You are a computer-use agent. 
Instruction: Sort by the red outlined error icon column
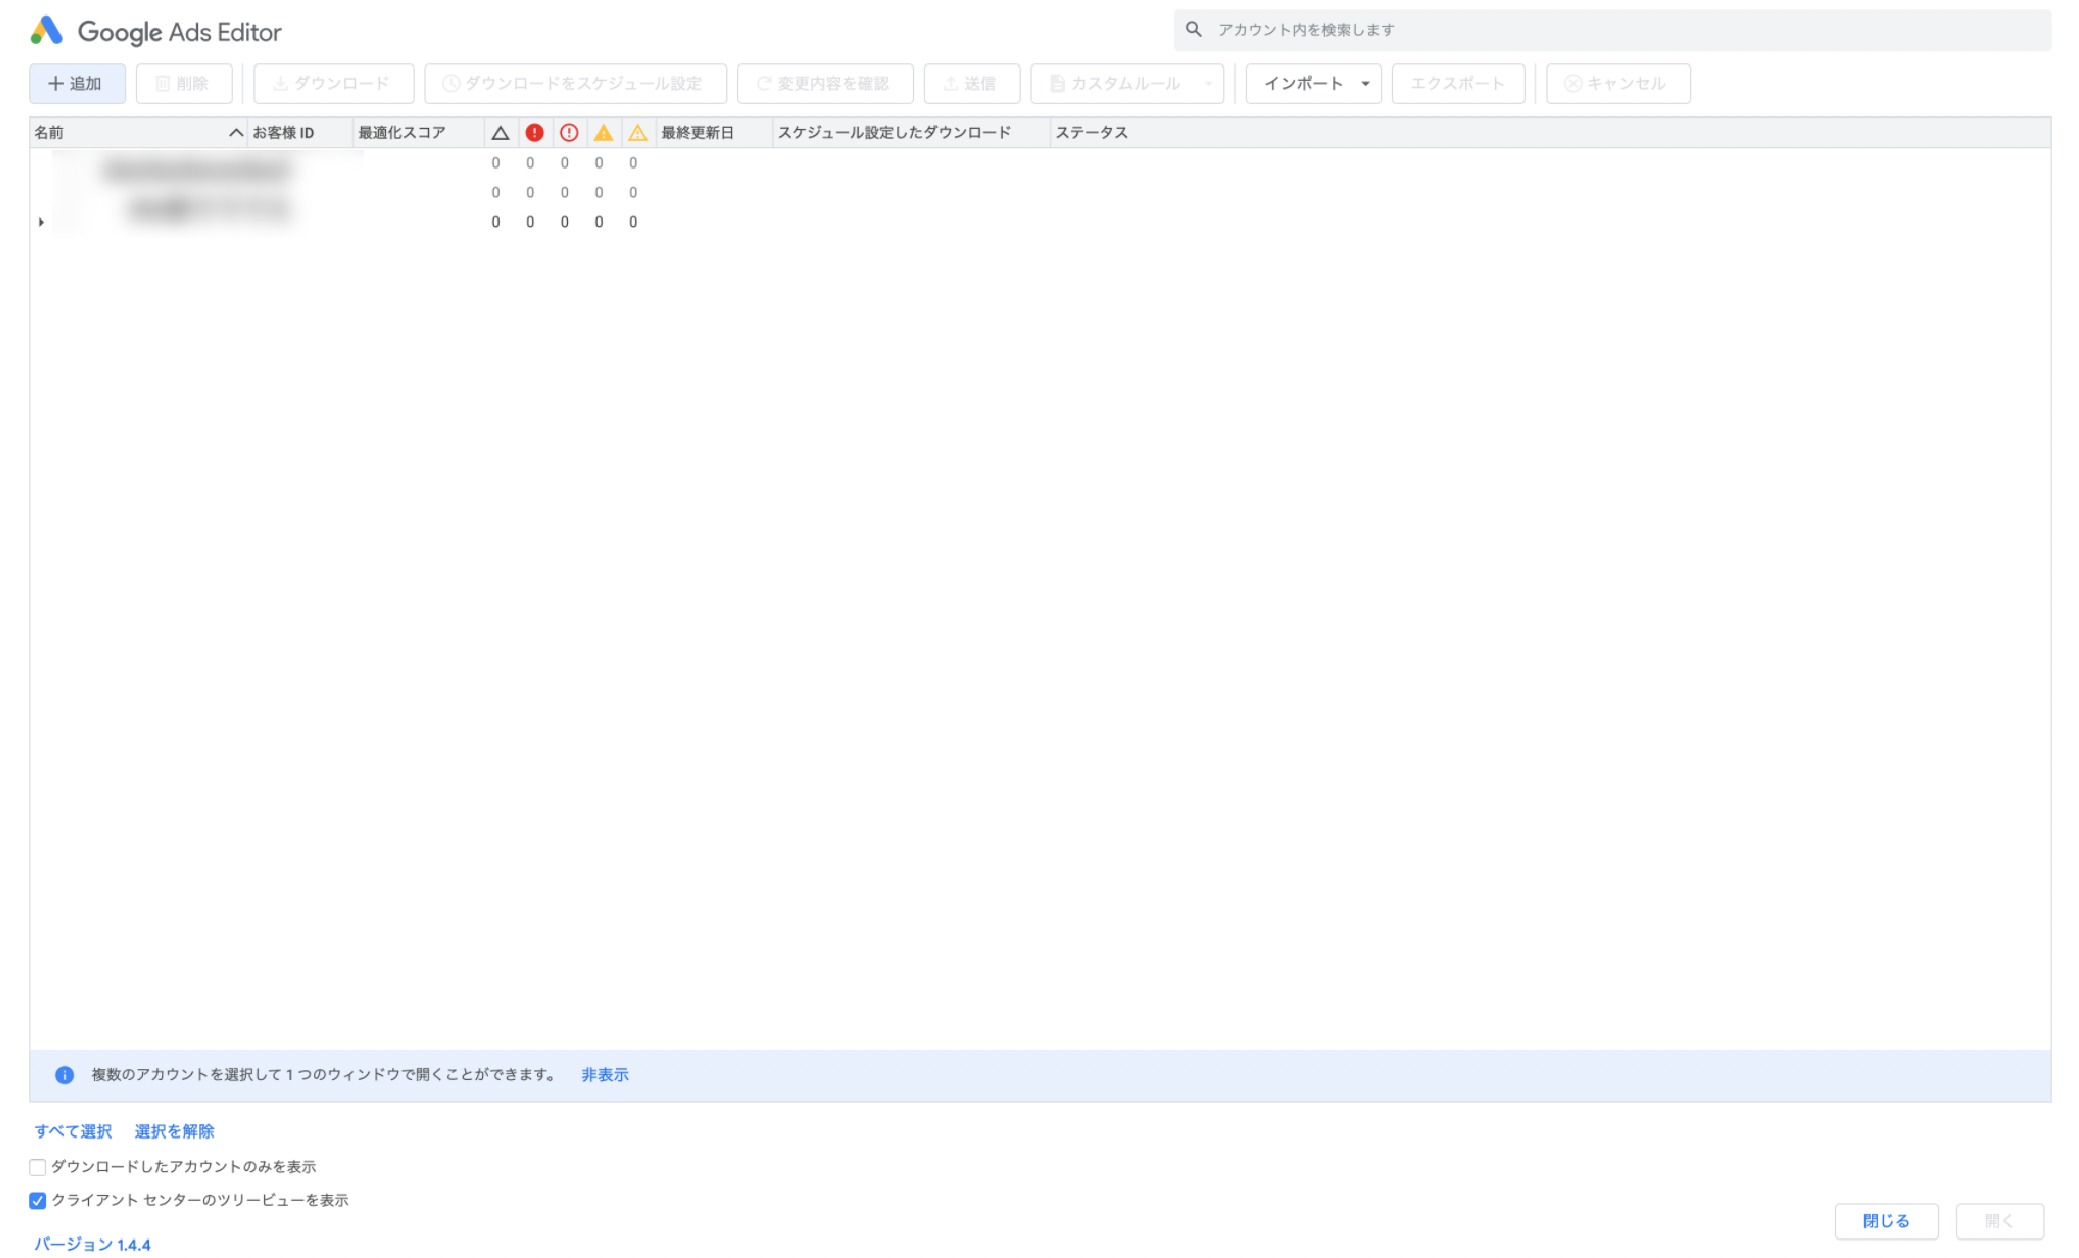569,133
